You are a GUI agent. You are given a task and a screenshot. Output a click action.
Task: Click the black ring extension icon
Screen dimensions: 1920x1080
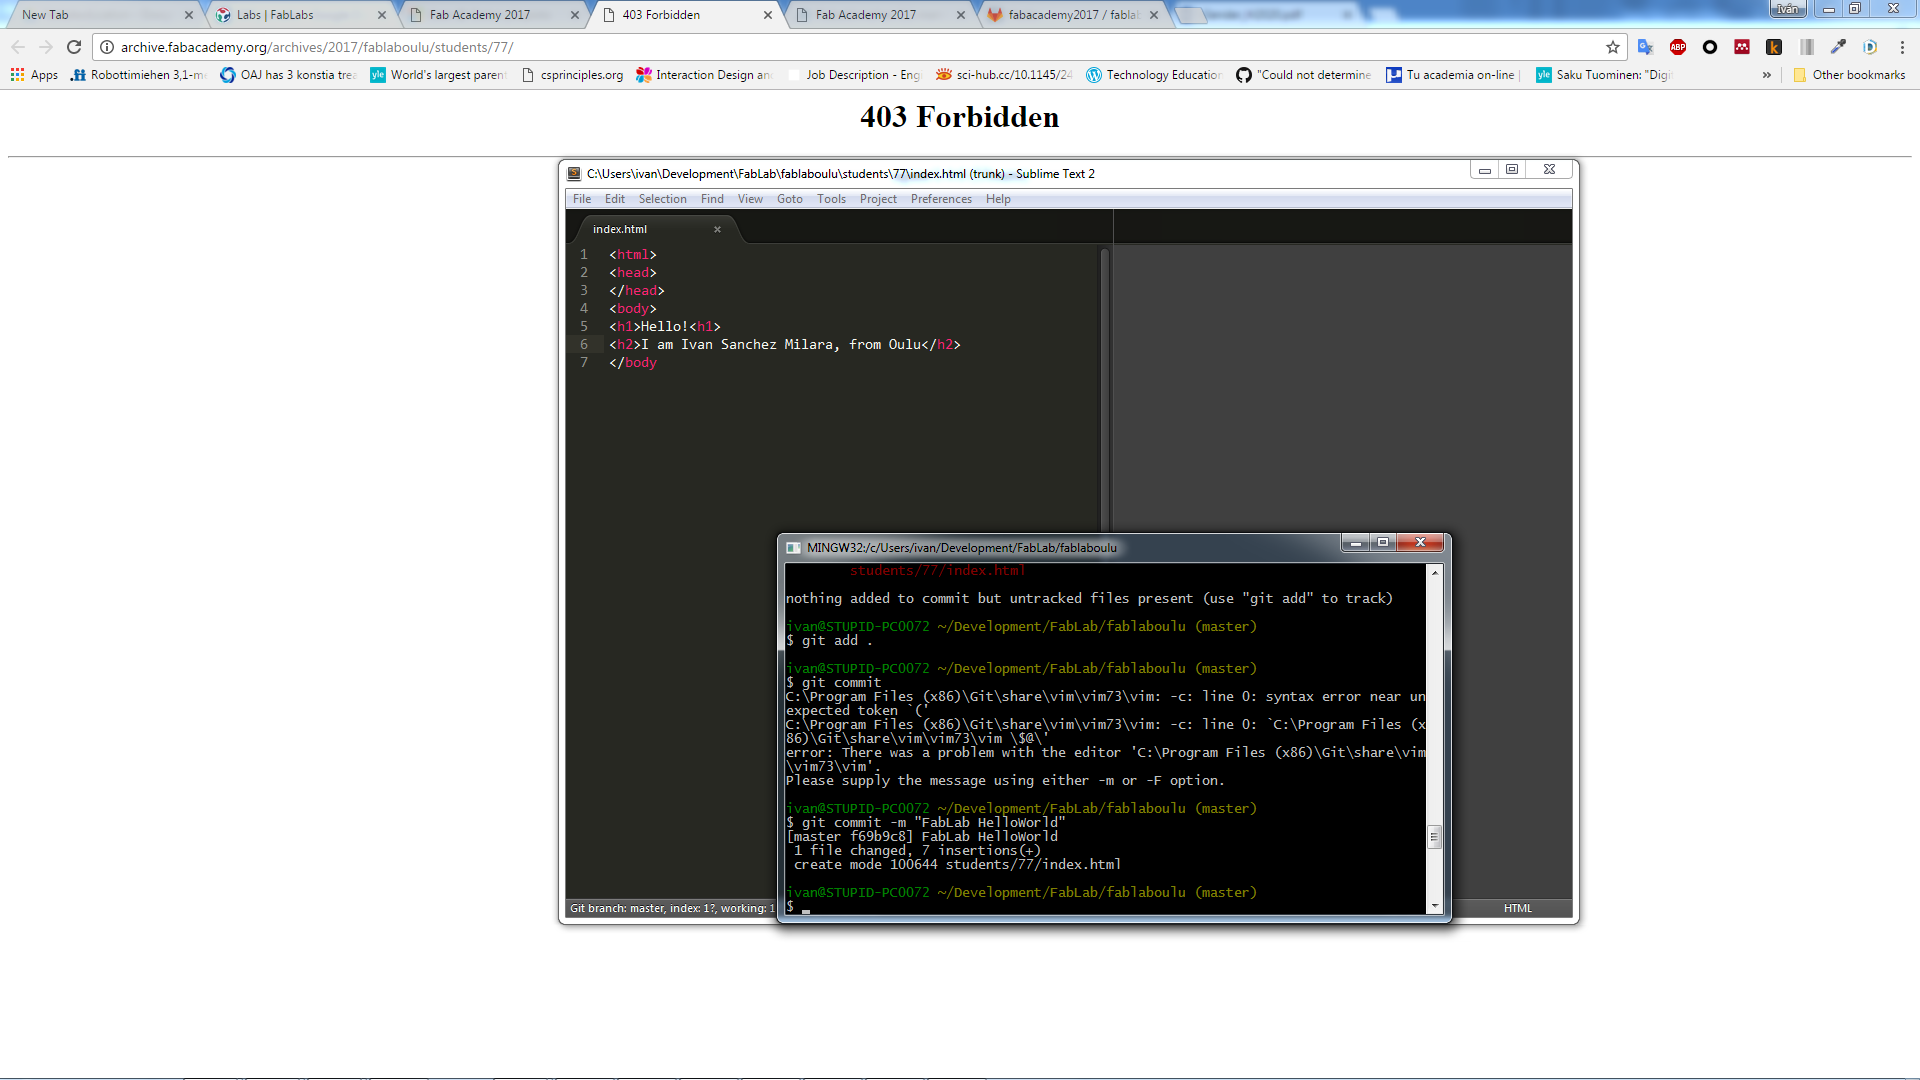[1710, 47]
